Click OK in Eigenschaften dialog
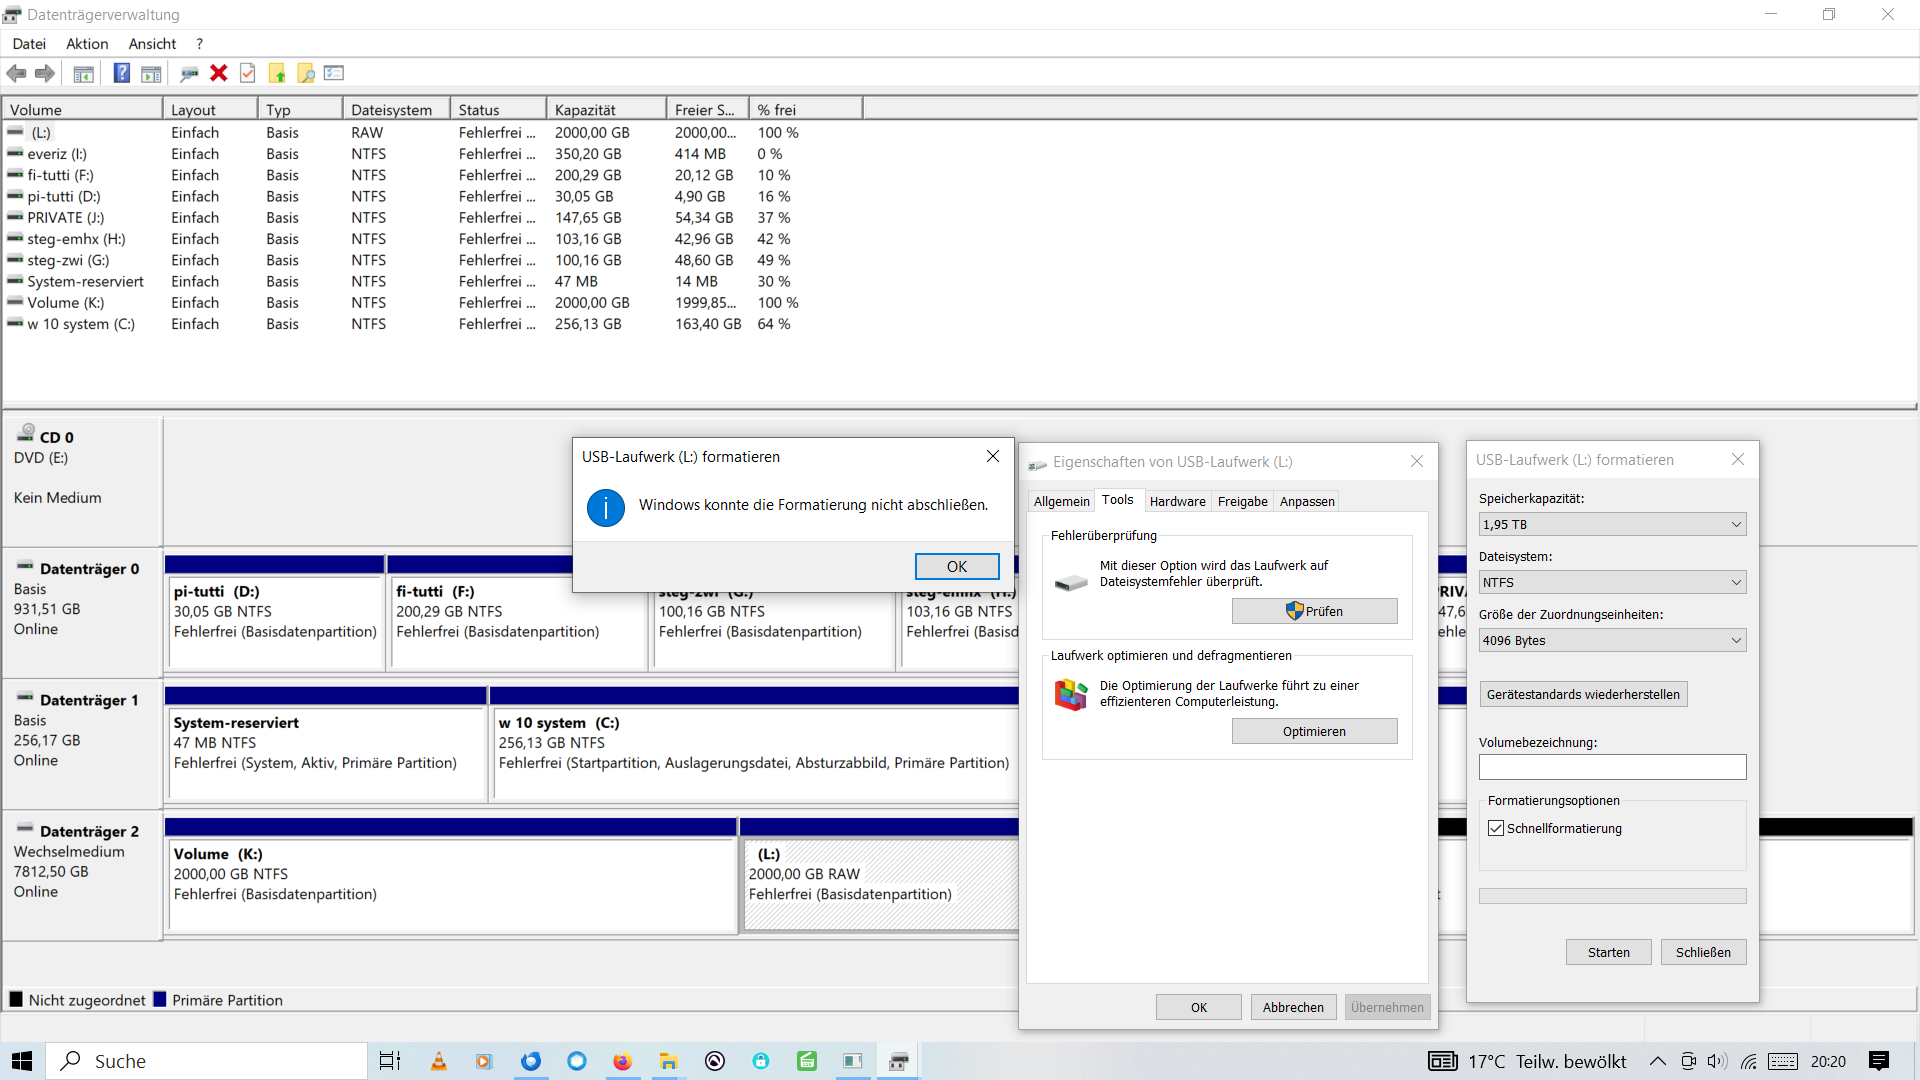The image size is (1920, 1080). point(1198,1007)
